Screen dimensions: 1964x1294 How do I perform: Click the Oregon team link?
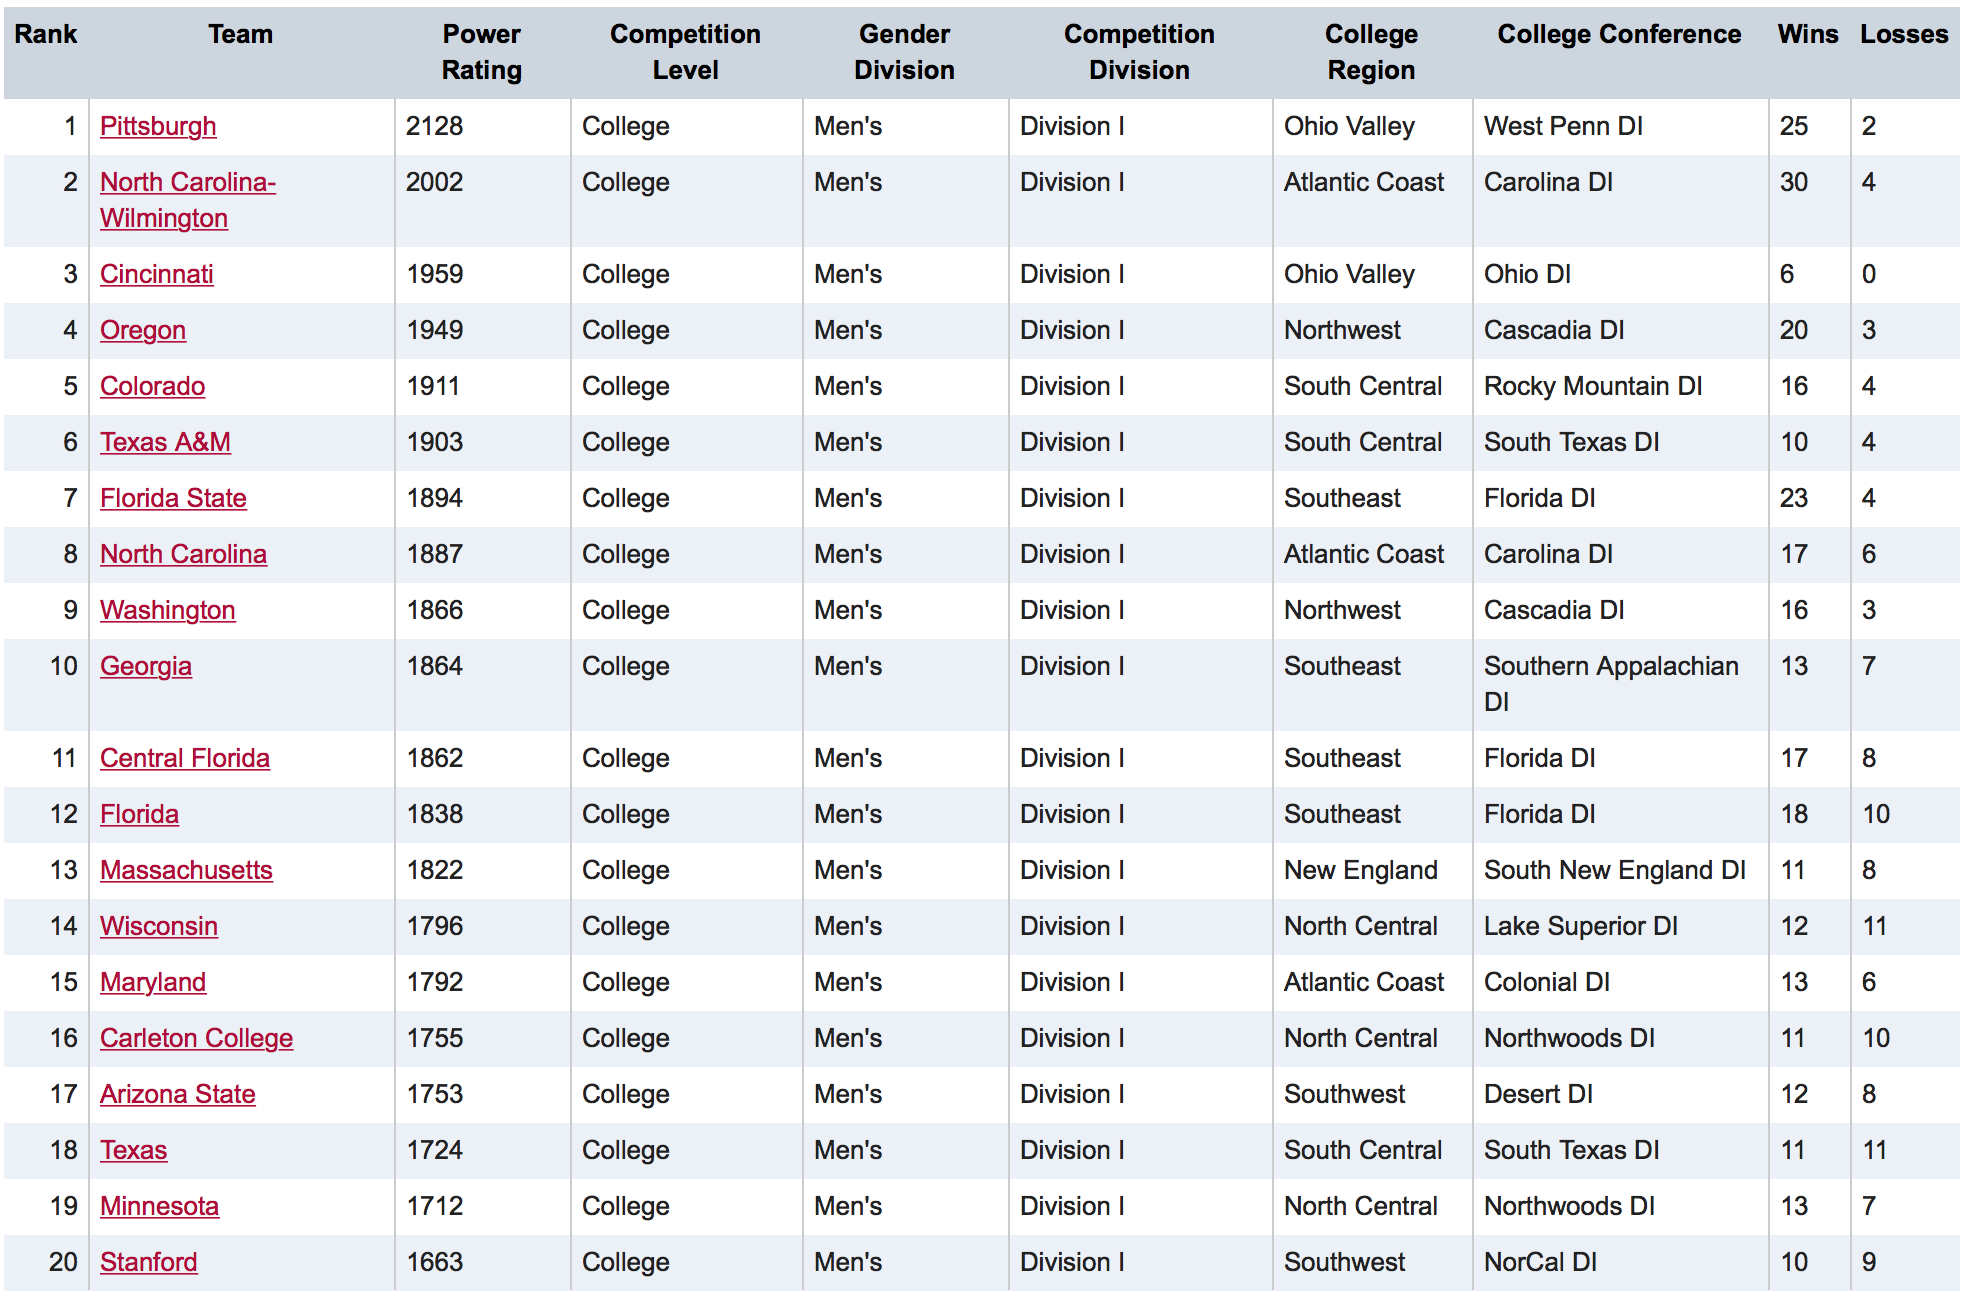pos(143,330)
